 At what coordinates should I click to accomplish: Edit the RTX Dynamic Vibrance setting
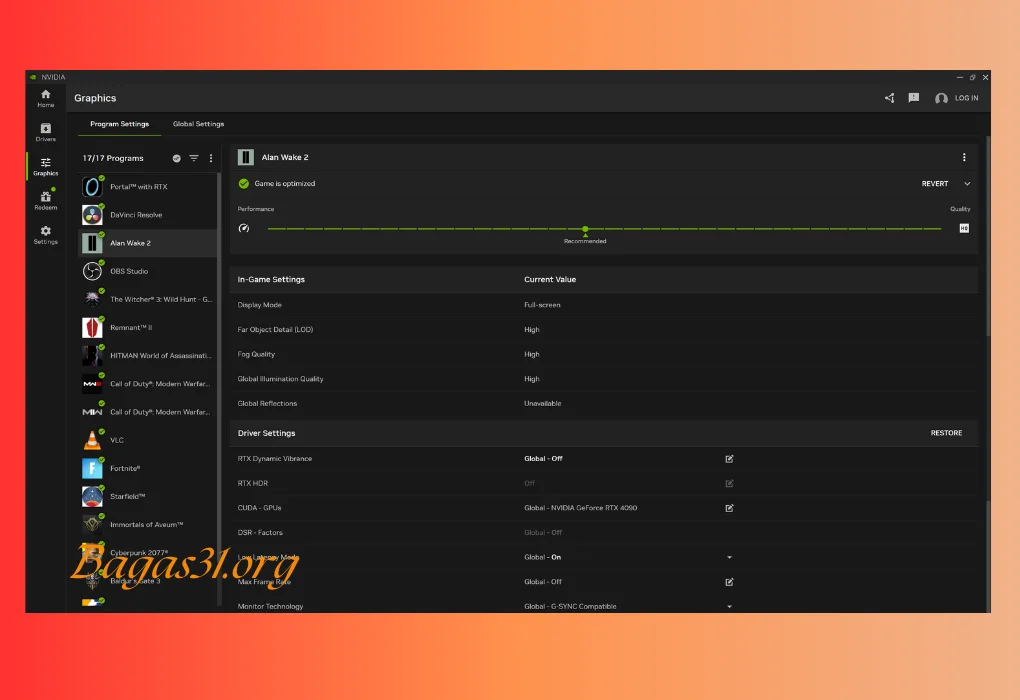pos(729,459)
